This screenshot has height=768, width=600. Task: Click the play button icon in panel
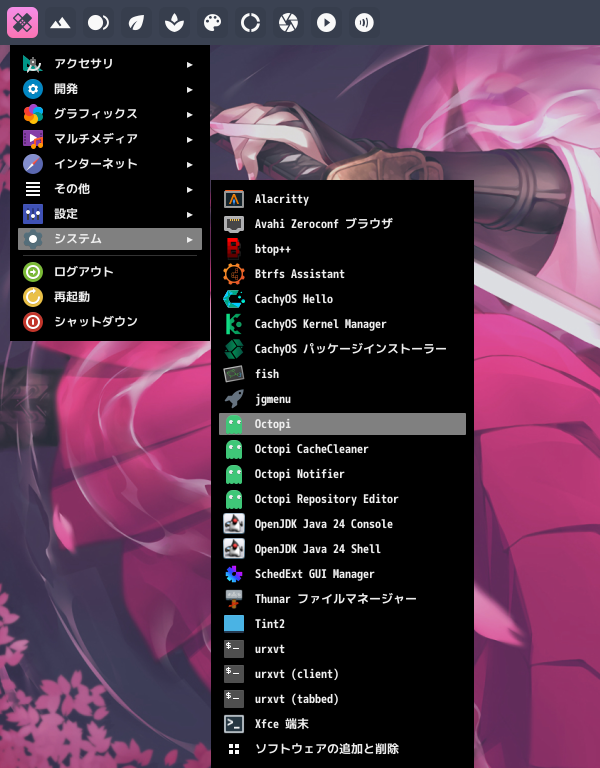click(x=326, y=23)
